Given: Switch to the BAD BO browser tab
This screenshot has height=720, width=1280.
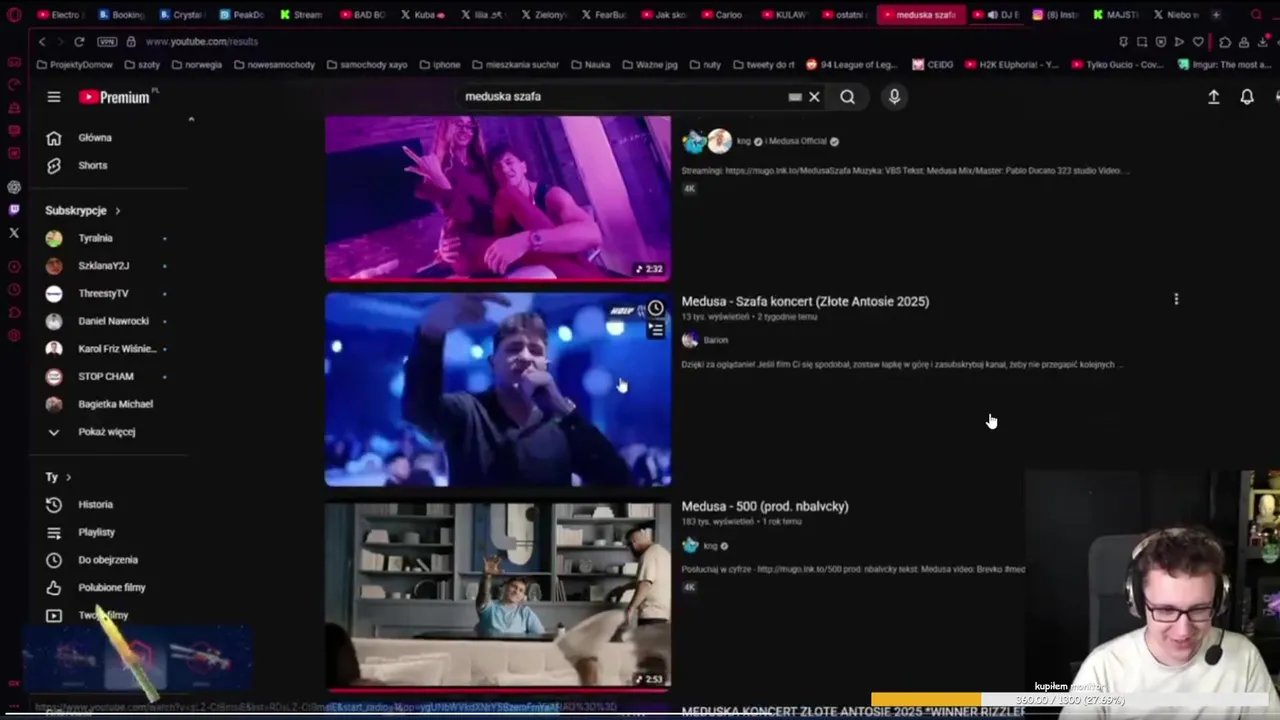Looking at the screenshot, I should [x=362, y=15].
